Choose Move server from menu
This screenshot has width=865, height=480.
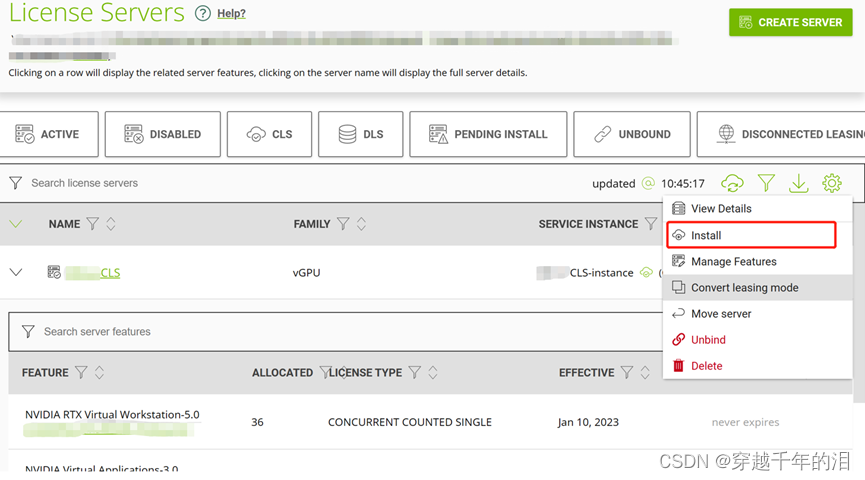pos(757,313)
